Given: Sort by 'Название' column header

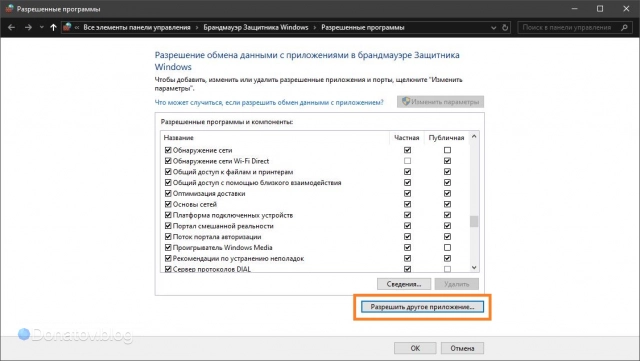Looking at the screenshot, I should click(x=178, y=138).
